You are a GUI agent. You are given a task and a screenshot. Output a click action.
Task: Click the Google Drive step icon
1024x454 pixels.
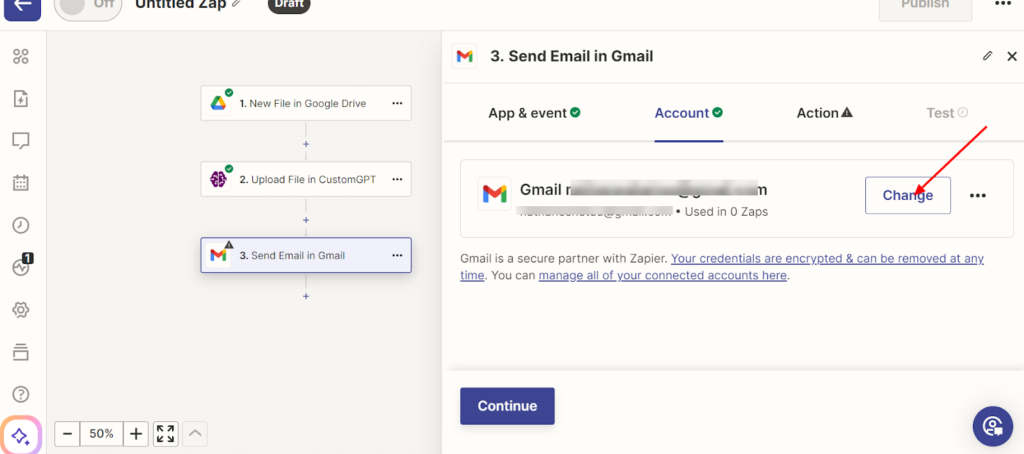pyautogui.click(x=218, y=103)
